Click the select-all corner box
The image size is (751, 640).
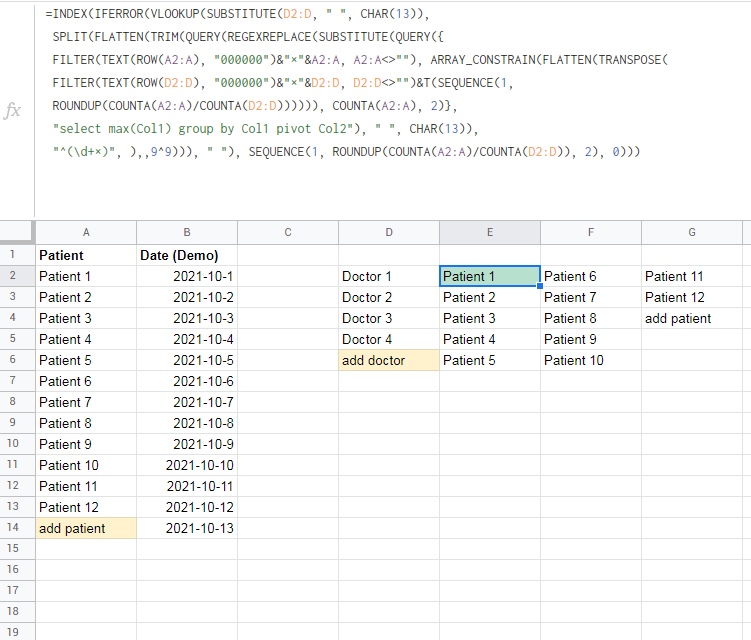click(17, 232)
